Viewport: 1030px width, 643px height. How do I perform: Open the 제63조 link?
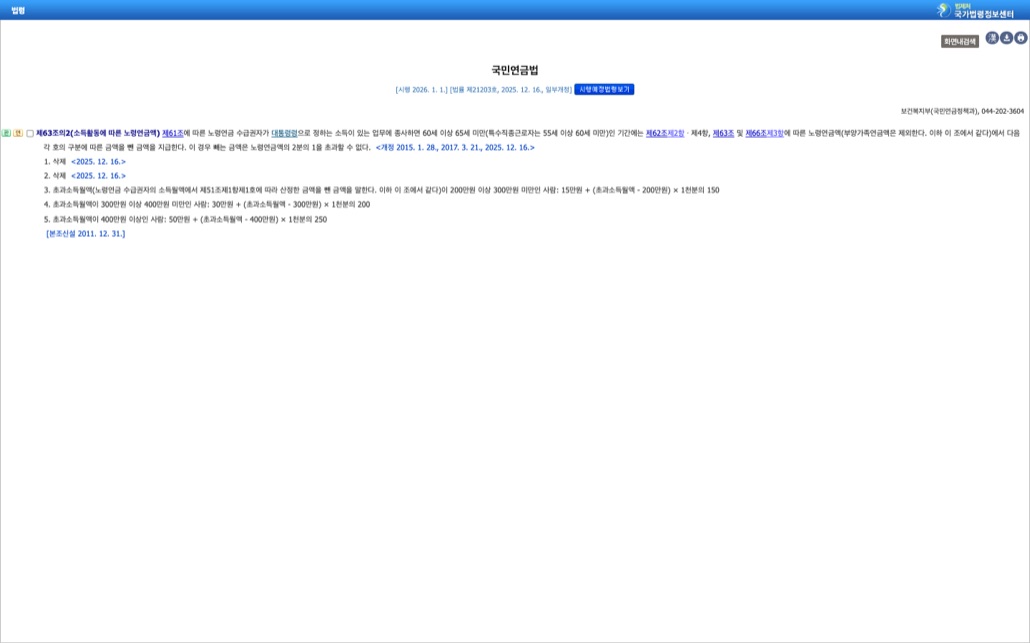click(x=723, y=133)
